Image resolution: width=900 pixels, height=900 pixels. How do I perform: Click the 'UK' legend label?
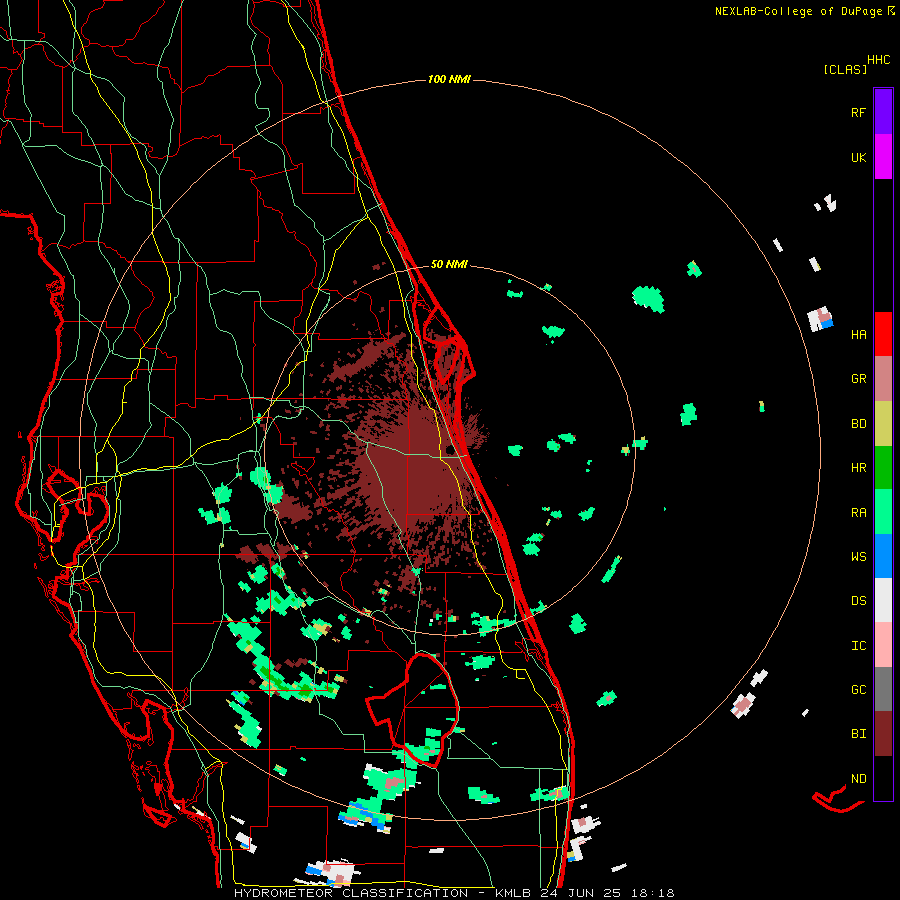click(858, 157)
